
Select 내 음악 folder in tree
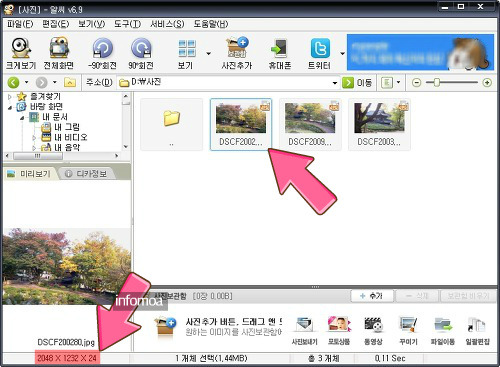tap(67, 147)
